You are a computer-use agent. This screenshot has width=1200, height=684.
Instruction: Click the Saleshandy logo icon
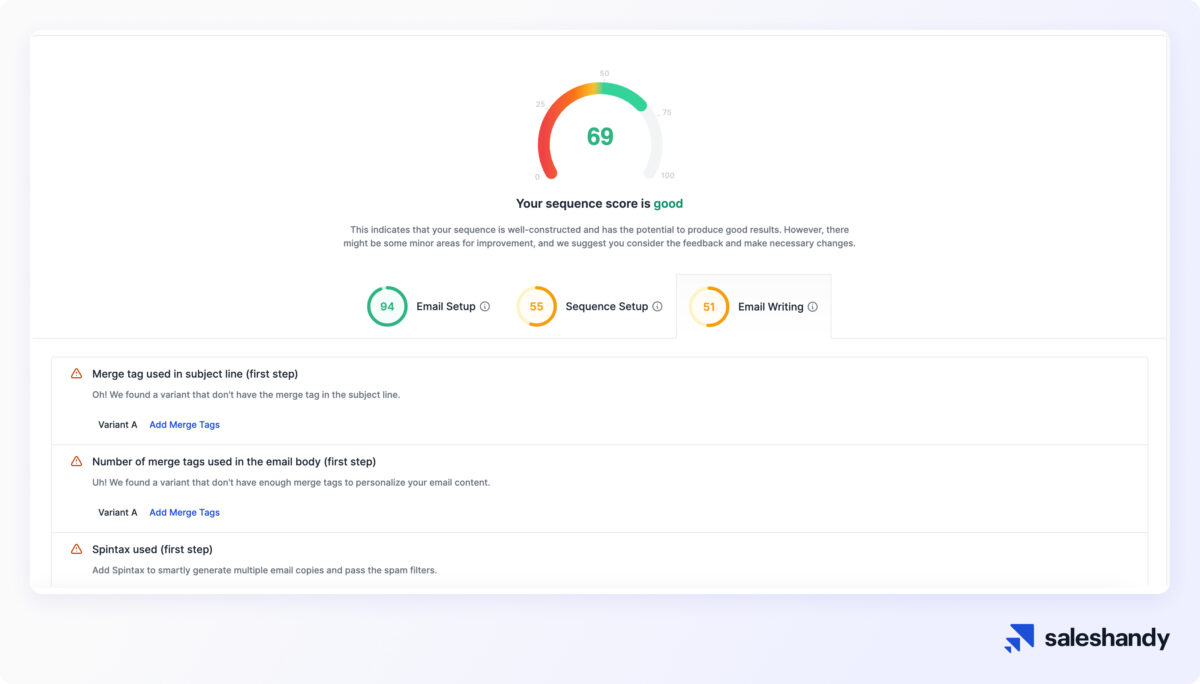pyautogui.click(x=1019, y=638)
